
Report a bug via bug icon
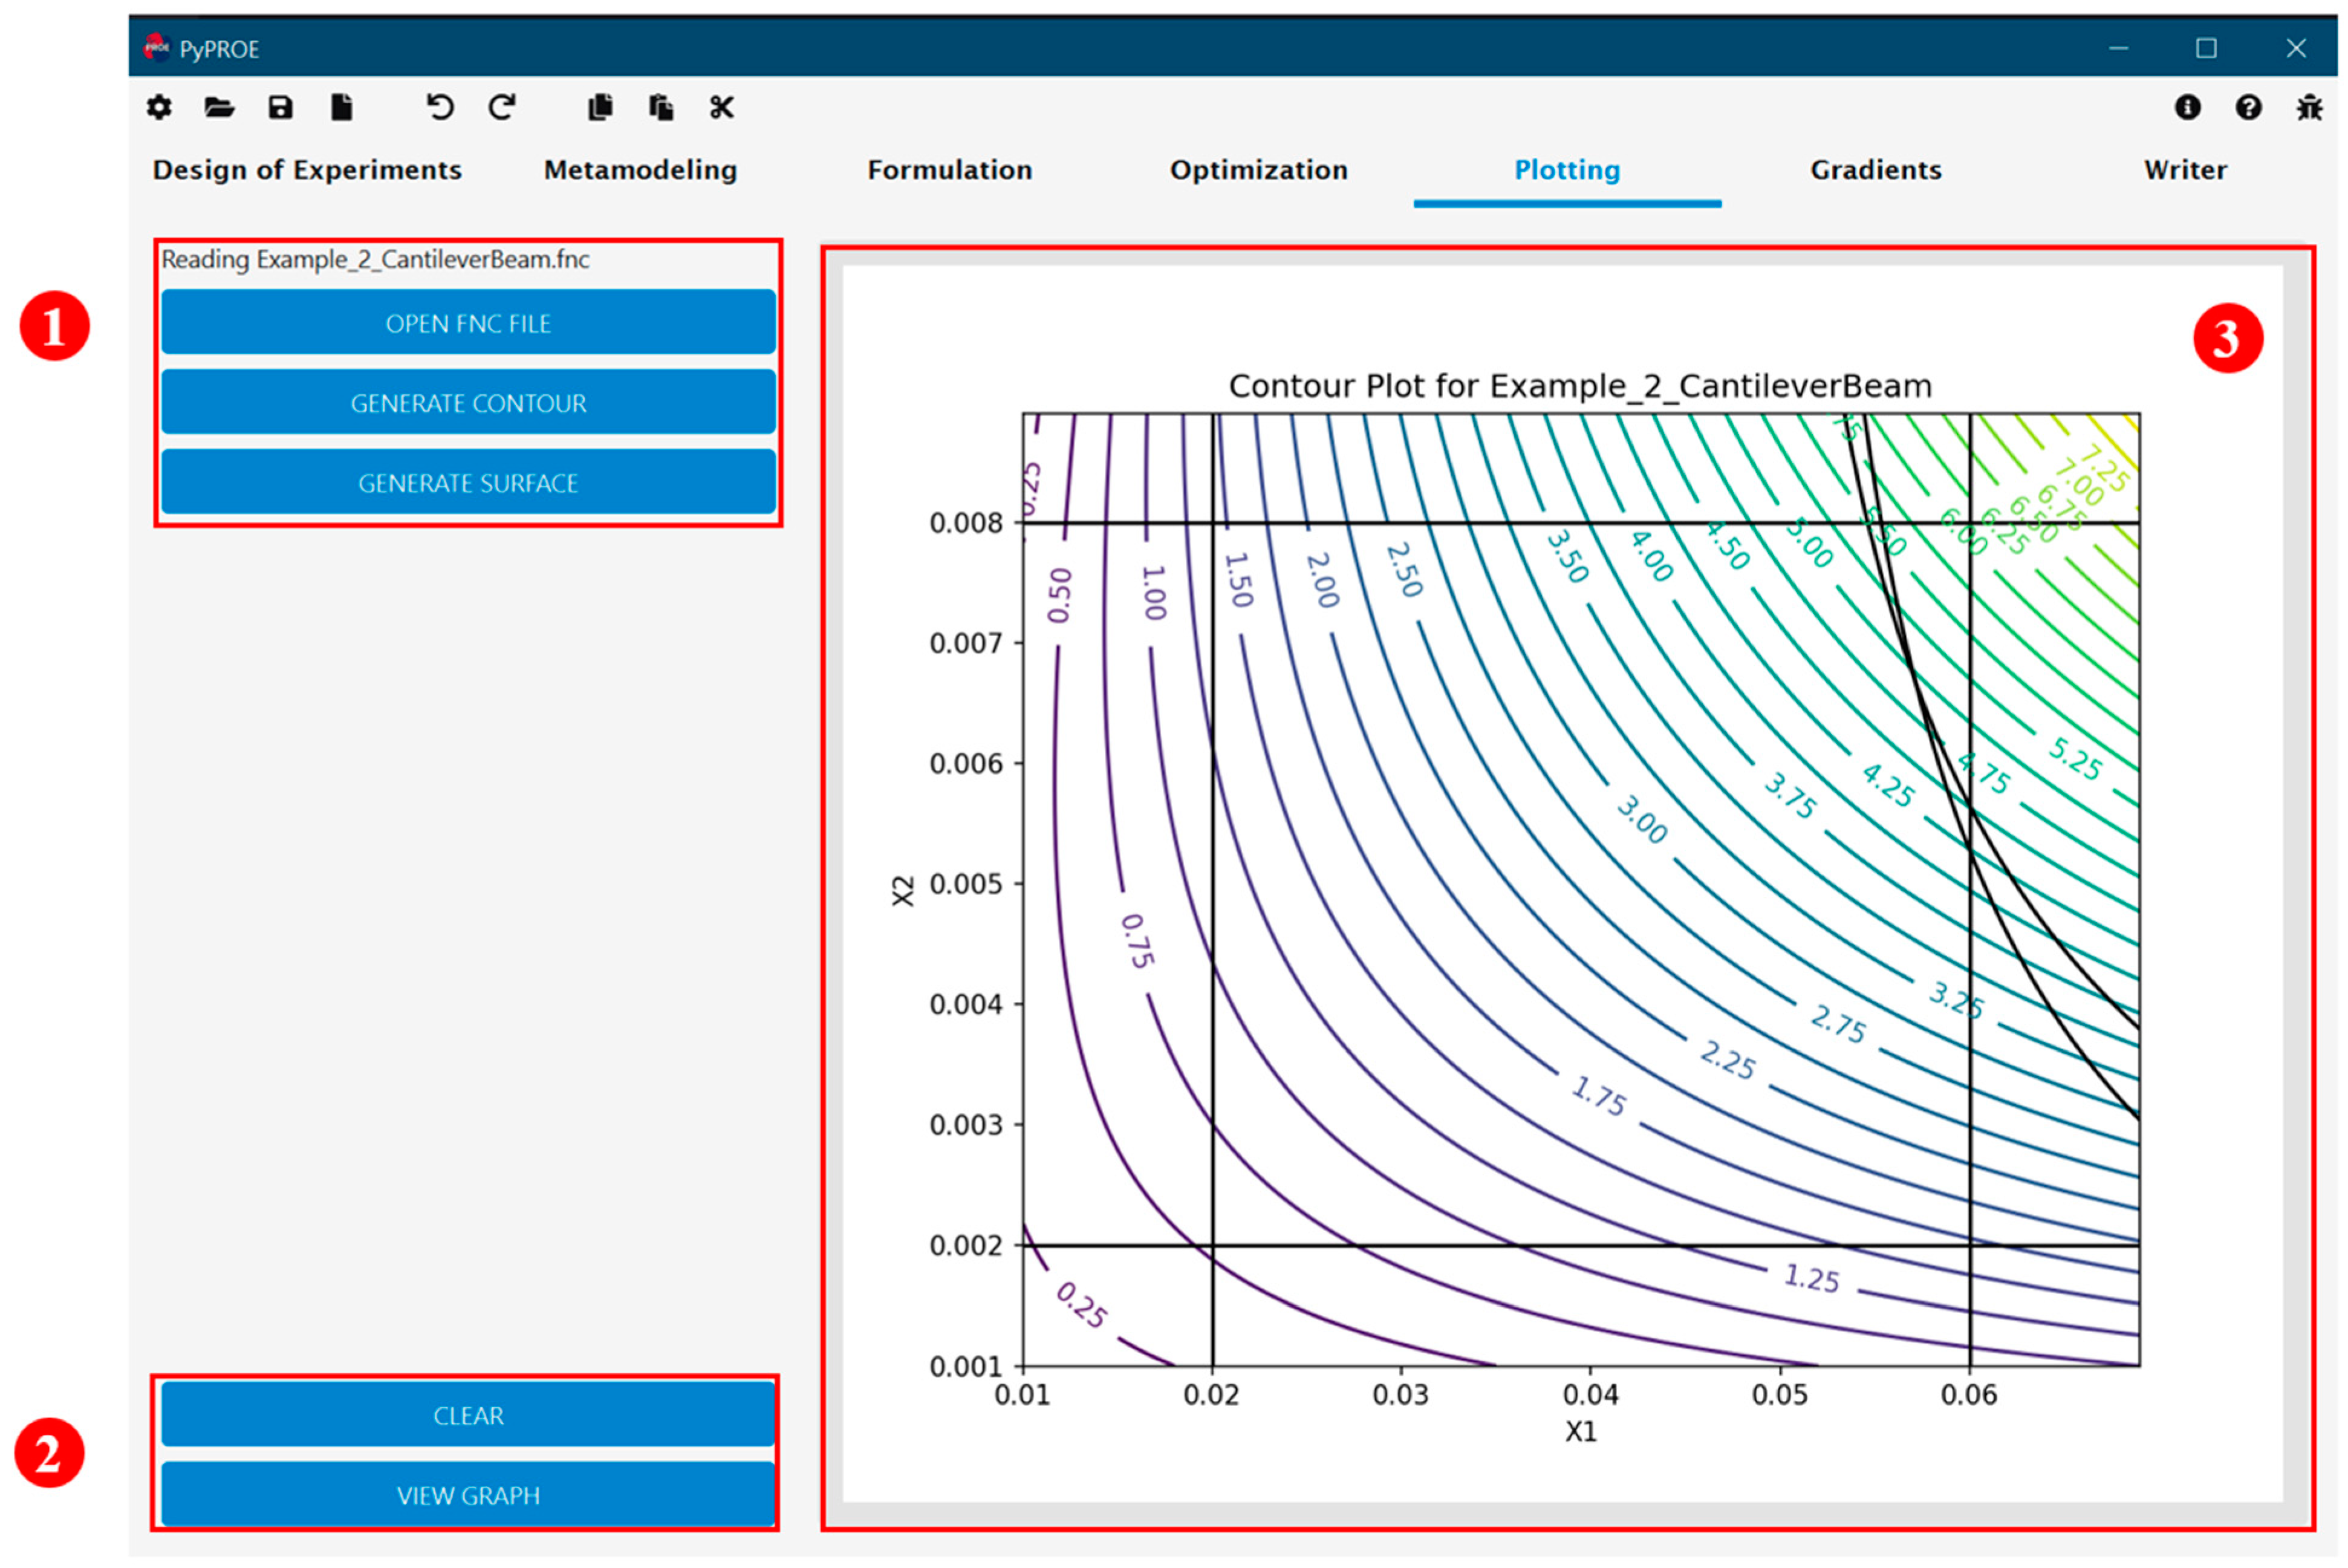pyautogui.click(x=2309, y=107)
